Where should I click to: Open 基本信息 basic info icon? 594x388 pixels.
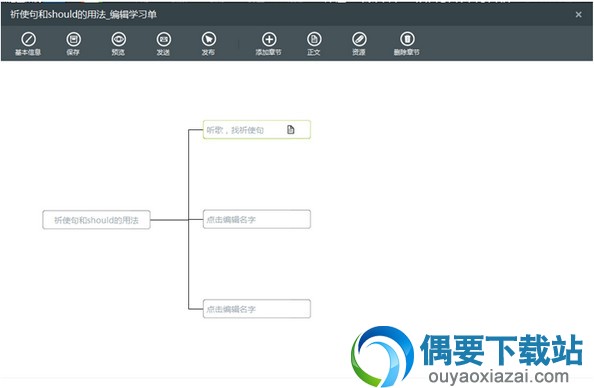[x=28, y=39]
